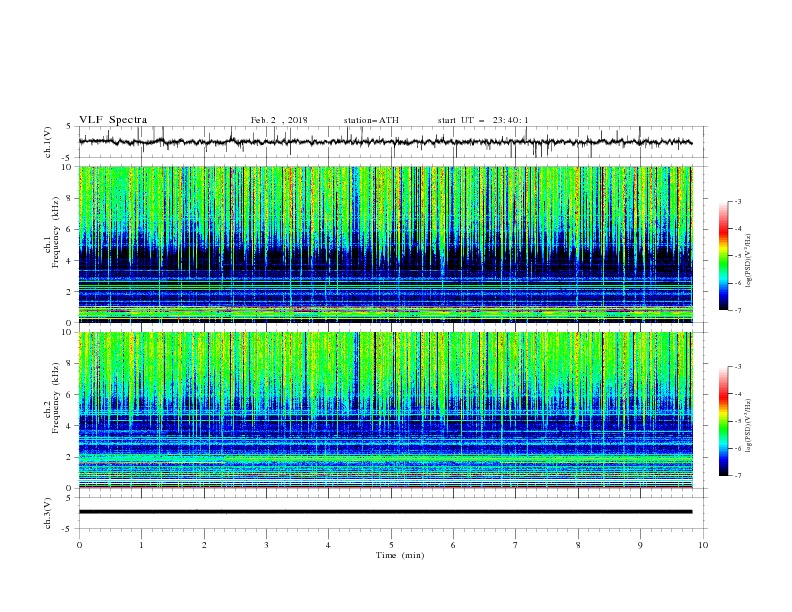Click the "-5" tick on ch.3(V) axis

[x=68, y=529]
